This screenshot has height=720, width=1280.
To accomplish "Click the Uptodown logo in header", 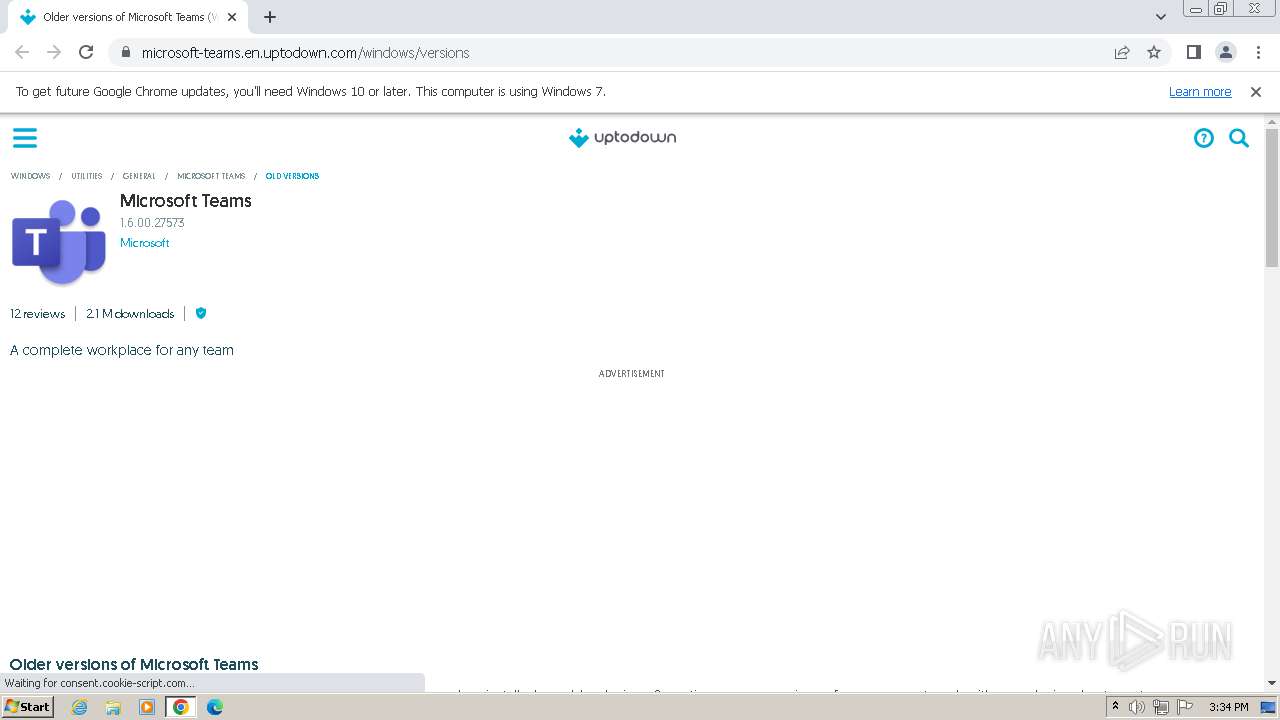I will [x=622, y=138].
